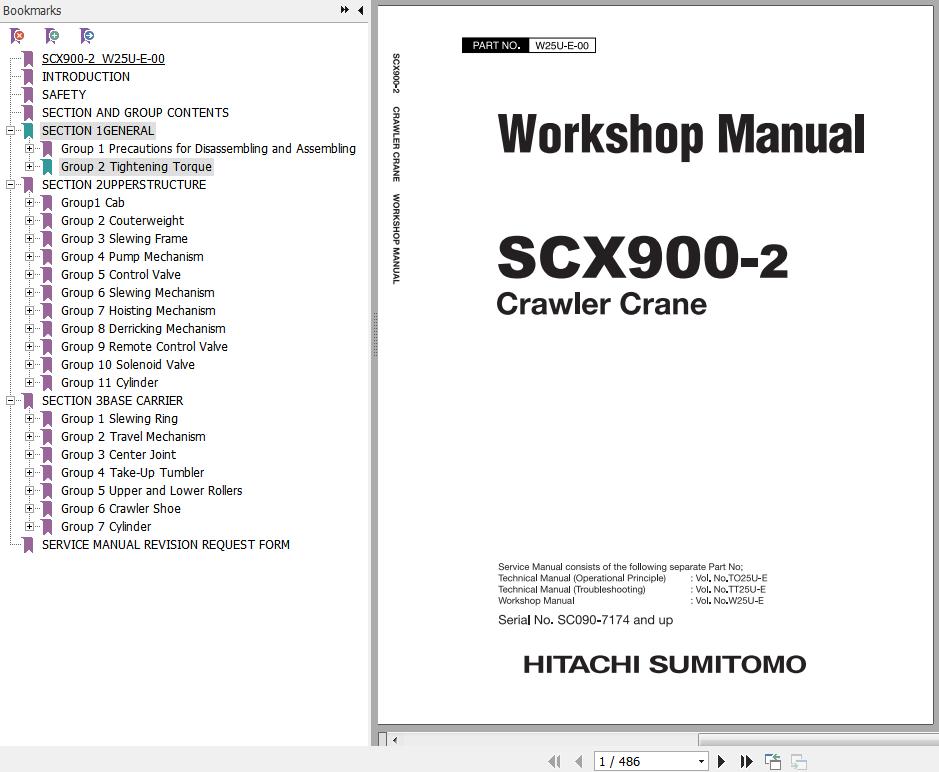This screenshot has width=939, height=772.
Task: Open the SAFETY bookmark
Action: pyautogui.click(x=64, y=95)
